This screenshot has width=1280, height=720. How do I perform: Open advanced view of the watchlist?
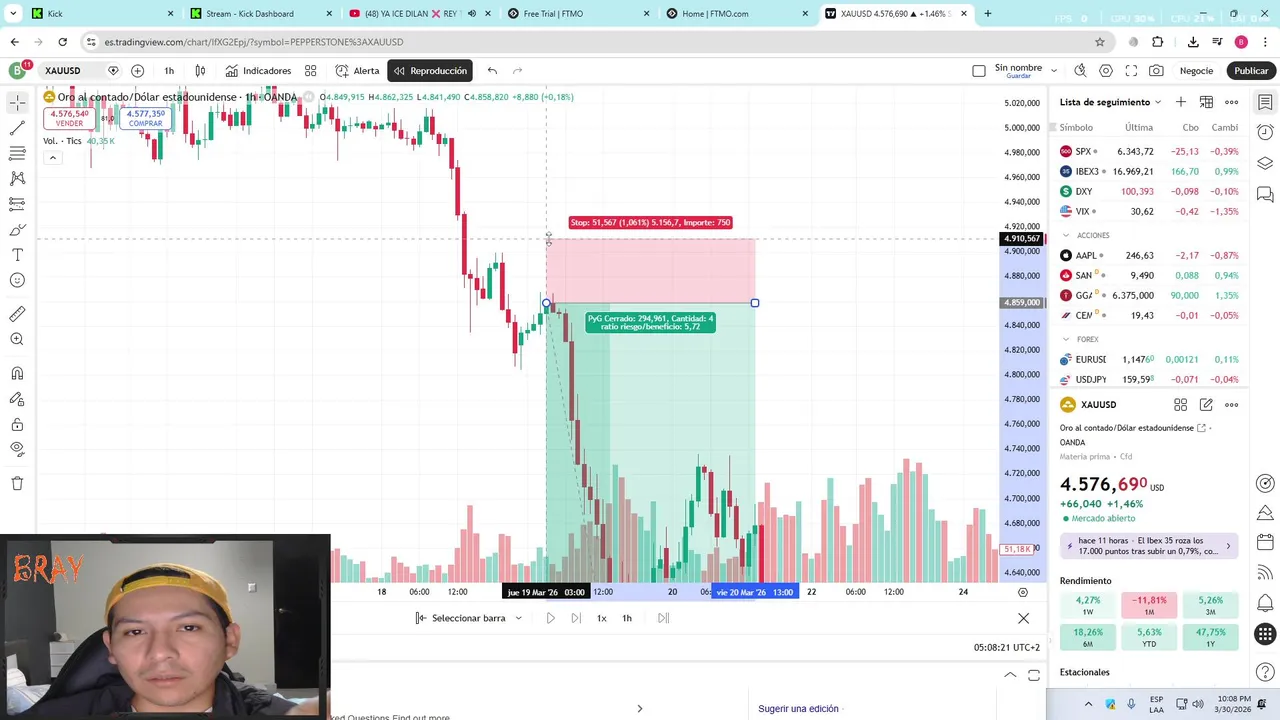pyautogui.click(x=1206, y=102)
